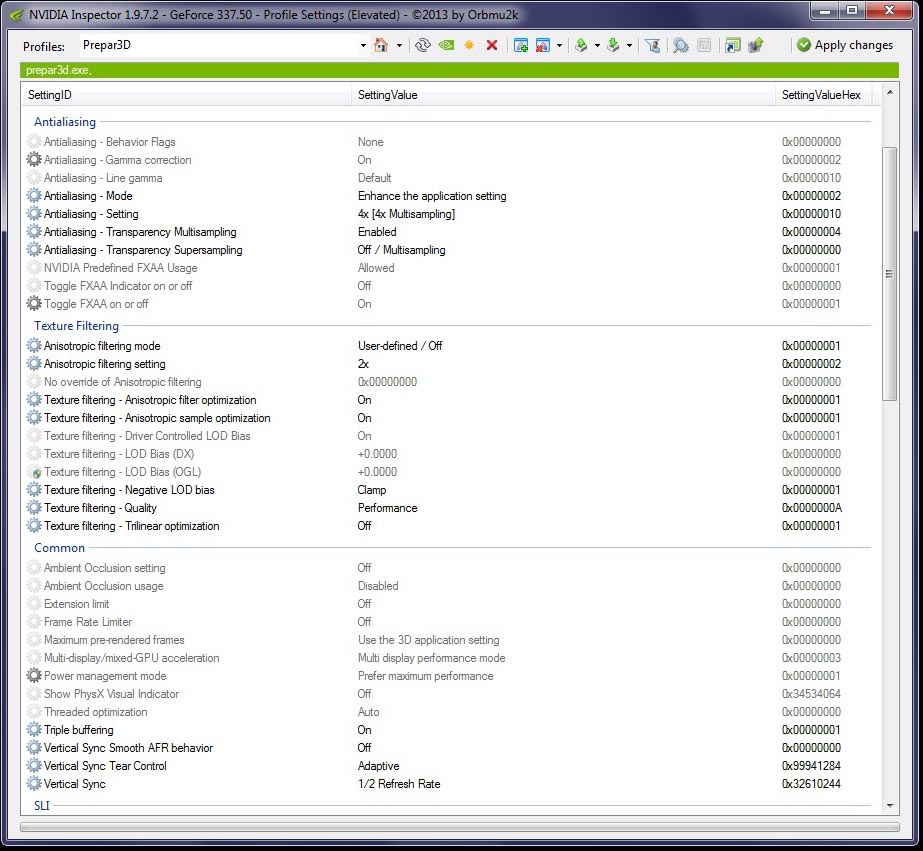Select the 'Maximum pre-rendered frames' row

tap(451, 640)
